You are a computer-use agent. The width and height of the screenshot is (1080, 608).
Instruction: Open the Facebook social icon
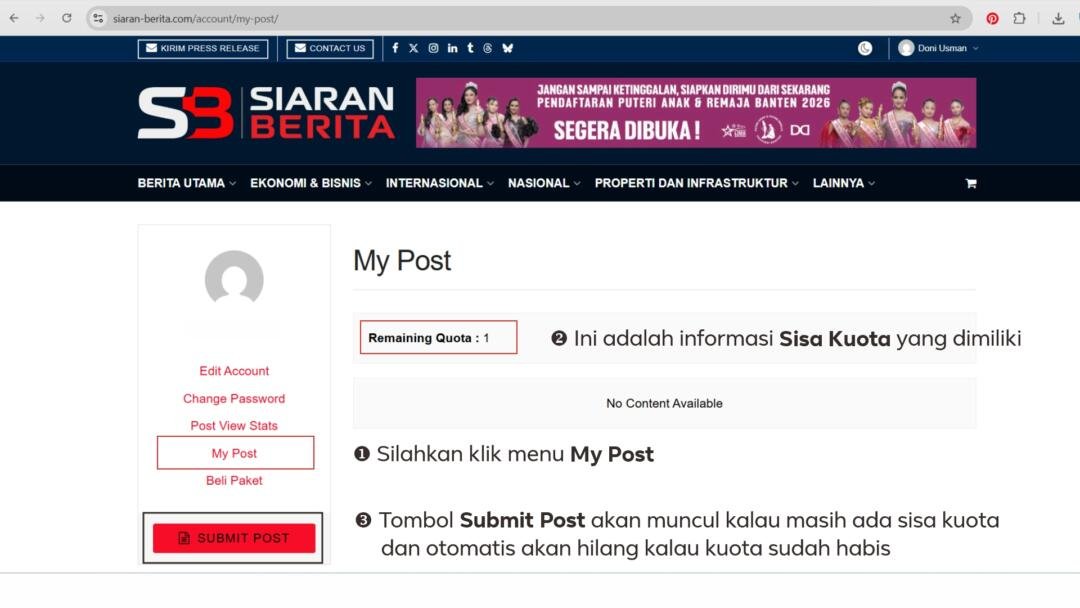tap(395, 47)
